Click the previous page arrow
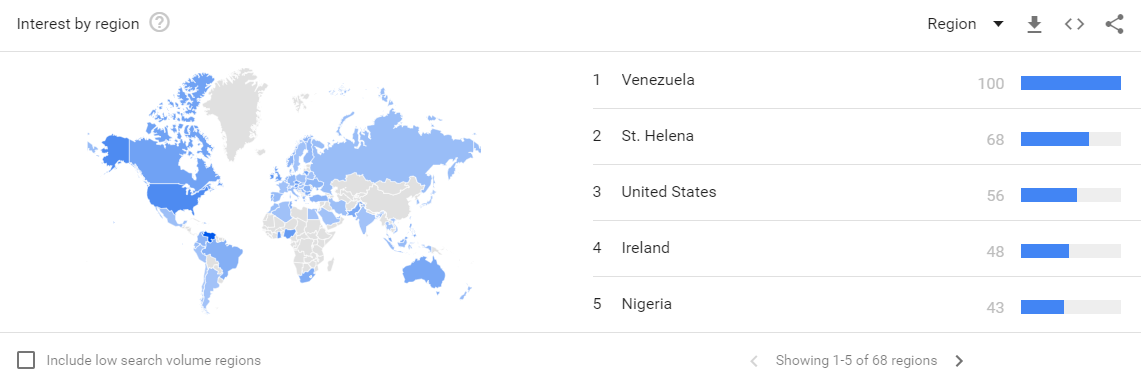This screenshot has width=1141, height=385. [x=754, y=360]
